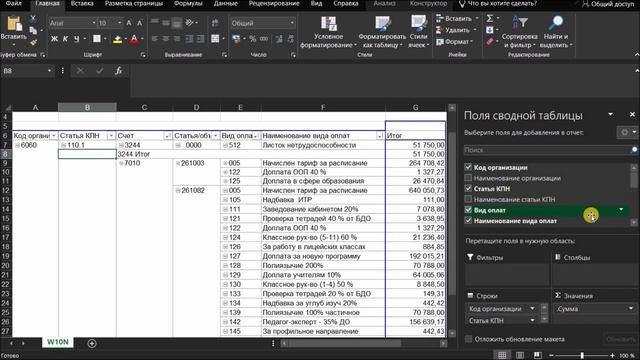Open Sort and Filter (Сортировка и фильтр)
The width and height of the screenshot is (640, 360).
point(520,33)
